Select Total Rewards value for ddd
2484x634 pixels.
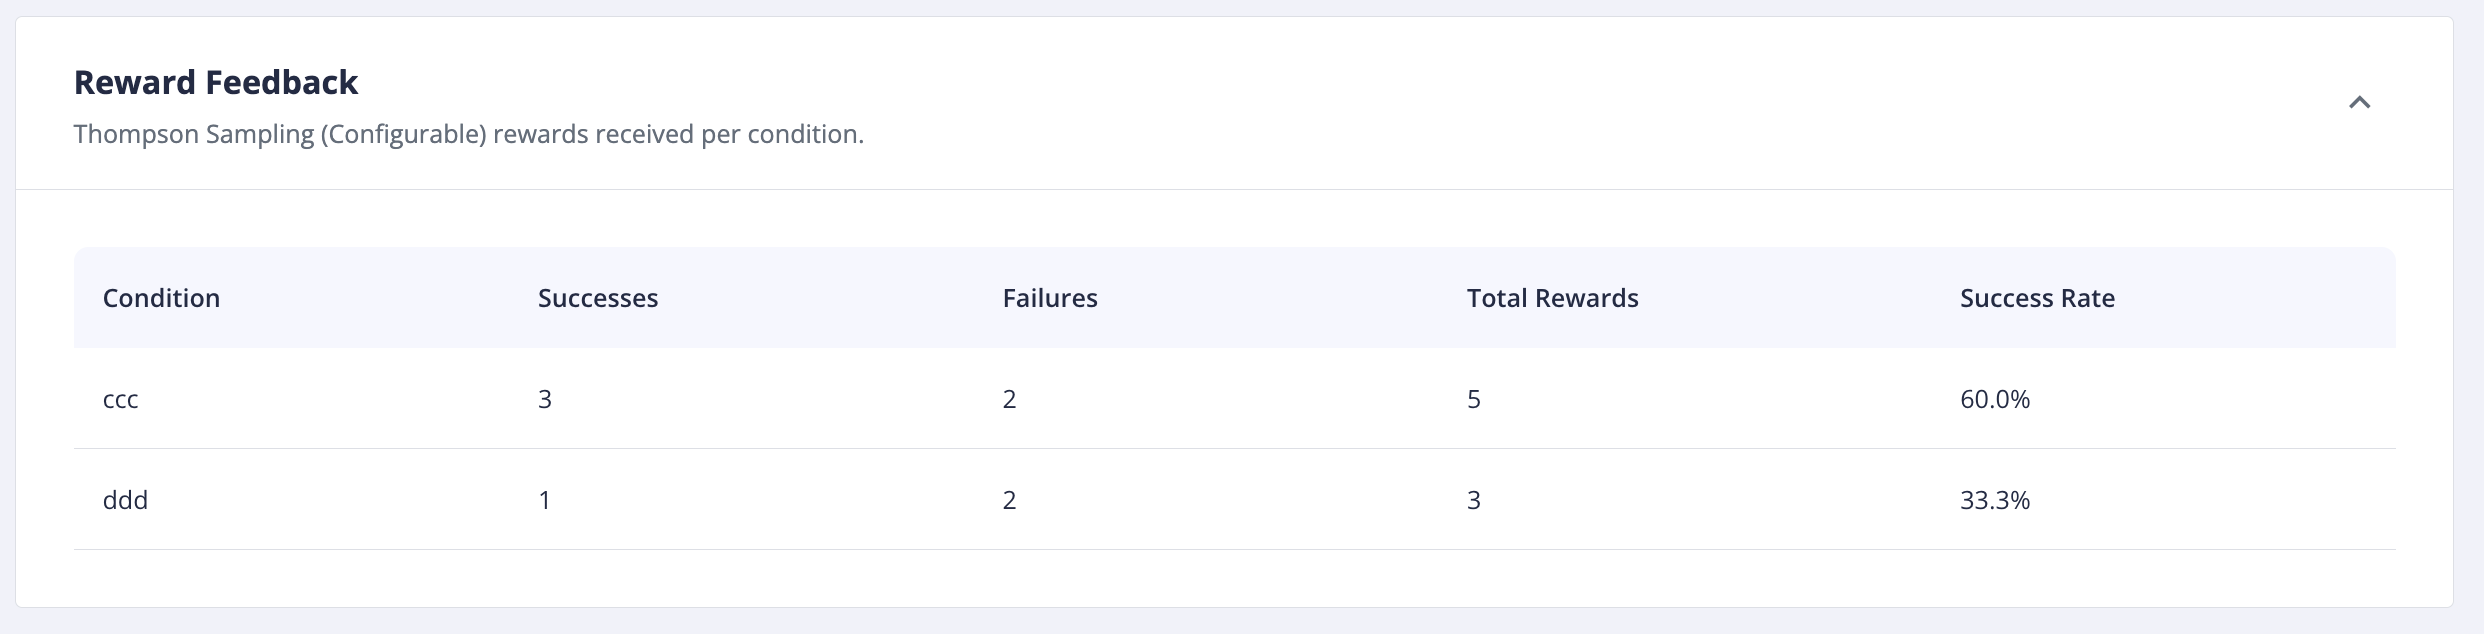tap(1474, 500)
